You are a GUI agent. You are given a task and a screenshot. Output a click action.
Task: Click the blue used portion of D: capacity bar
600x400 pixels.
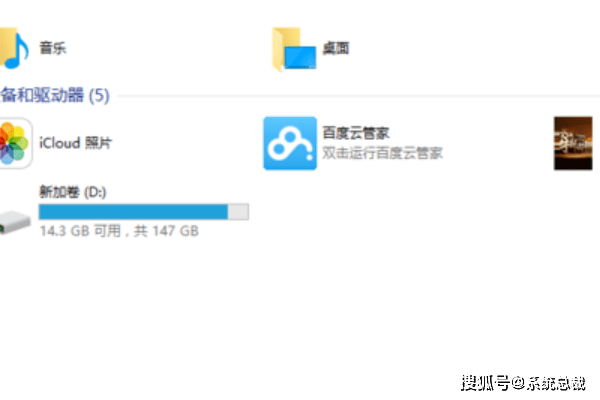(x=133, y=212)
